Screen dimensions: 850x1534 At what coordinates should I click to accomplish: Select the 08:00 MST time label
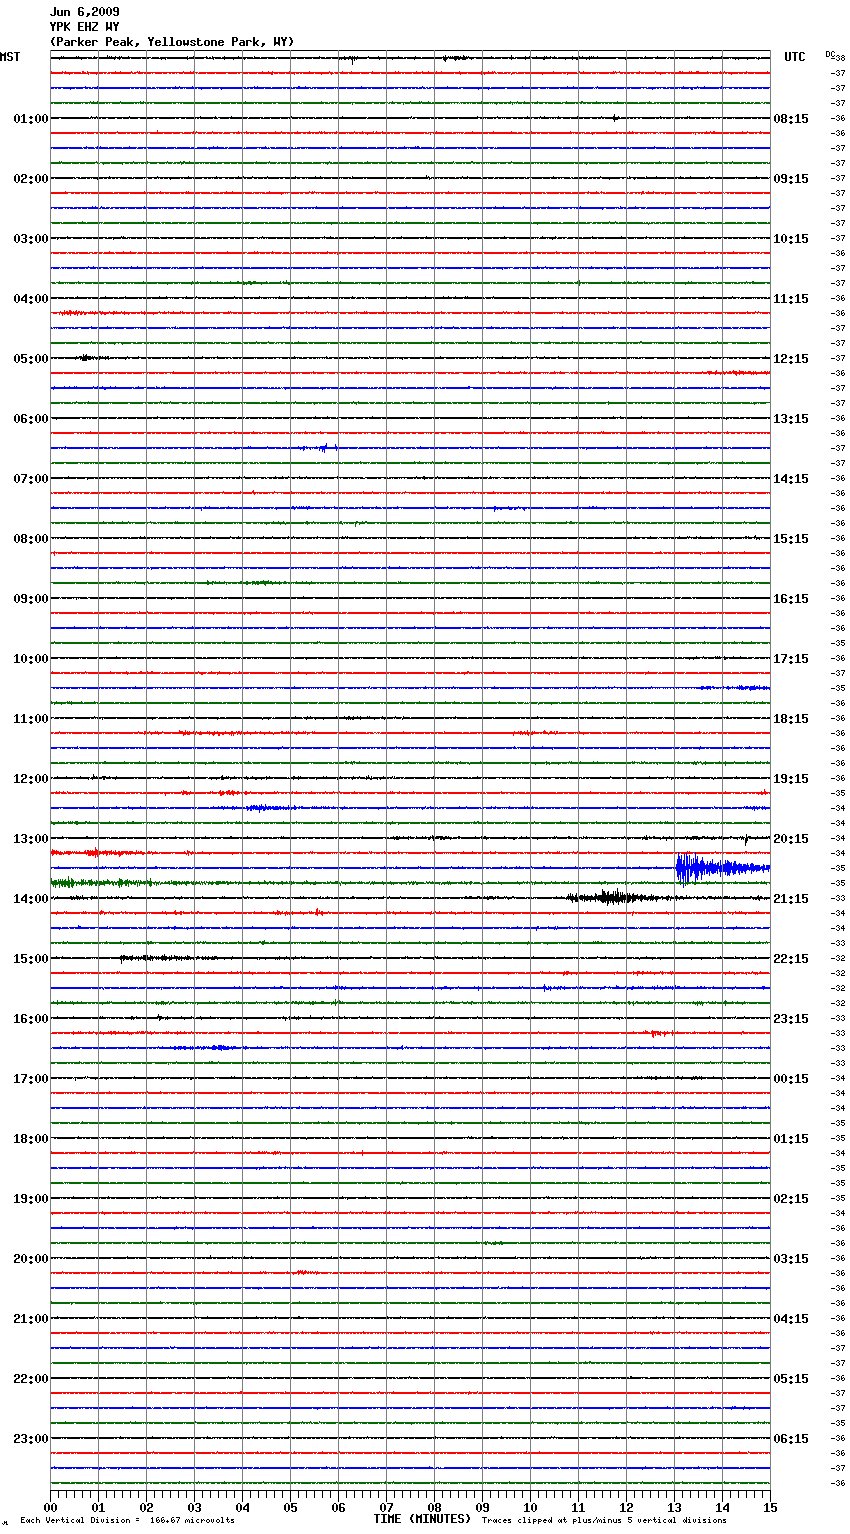point(30,539)
